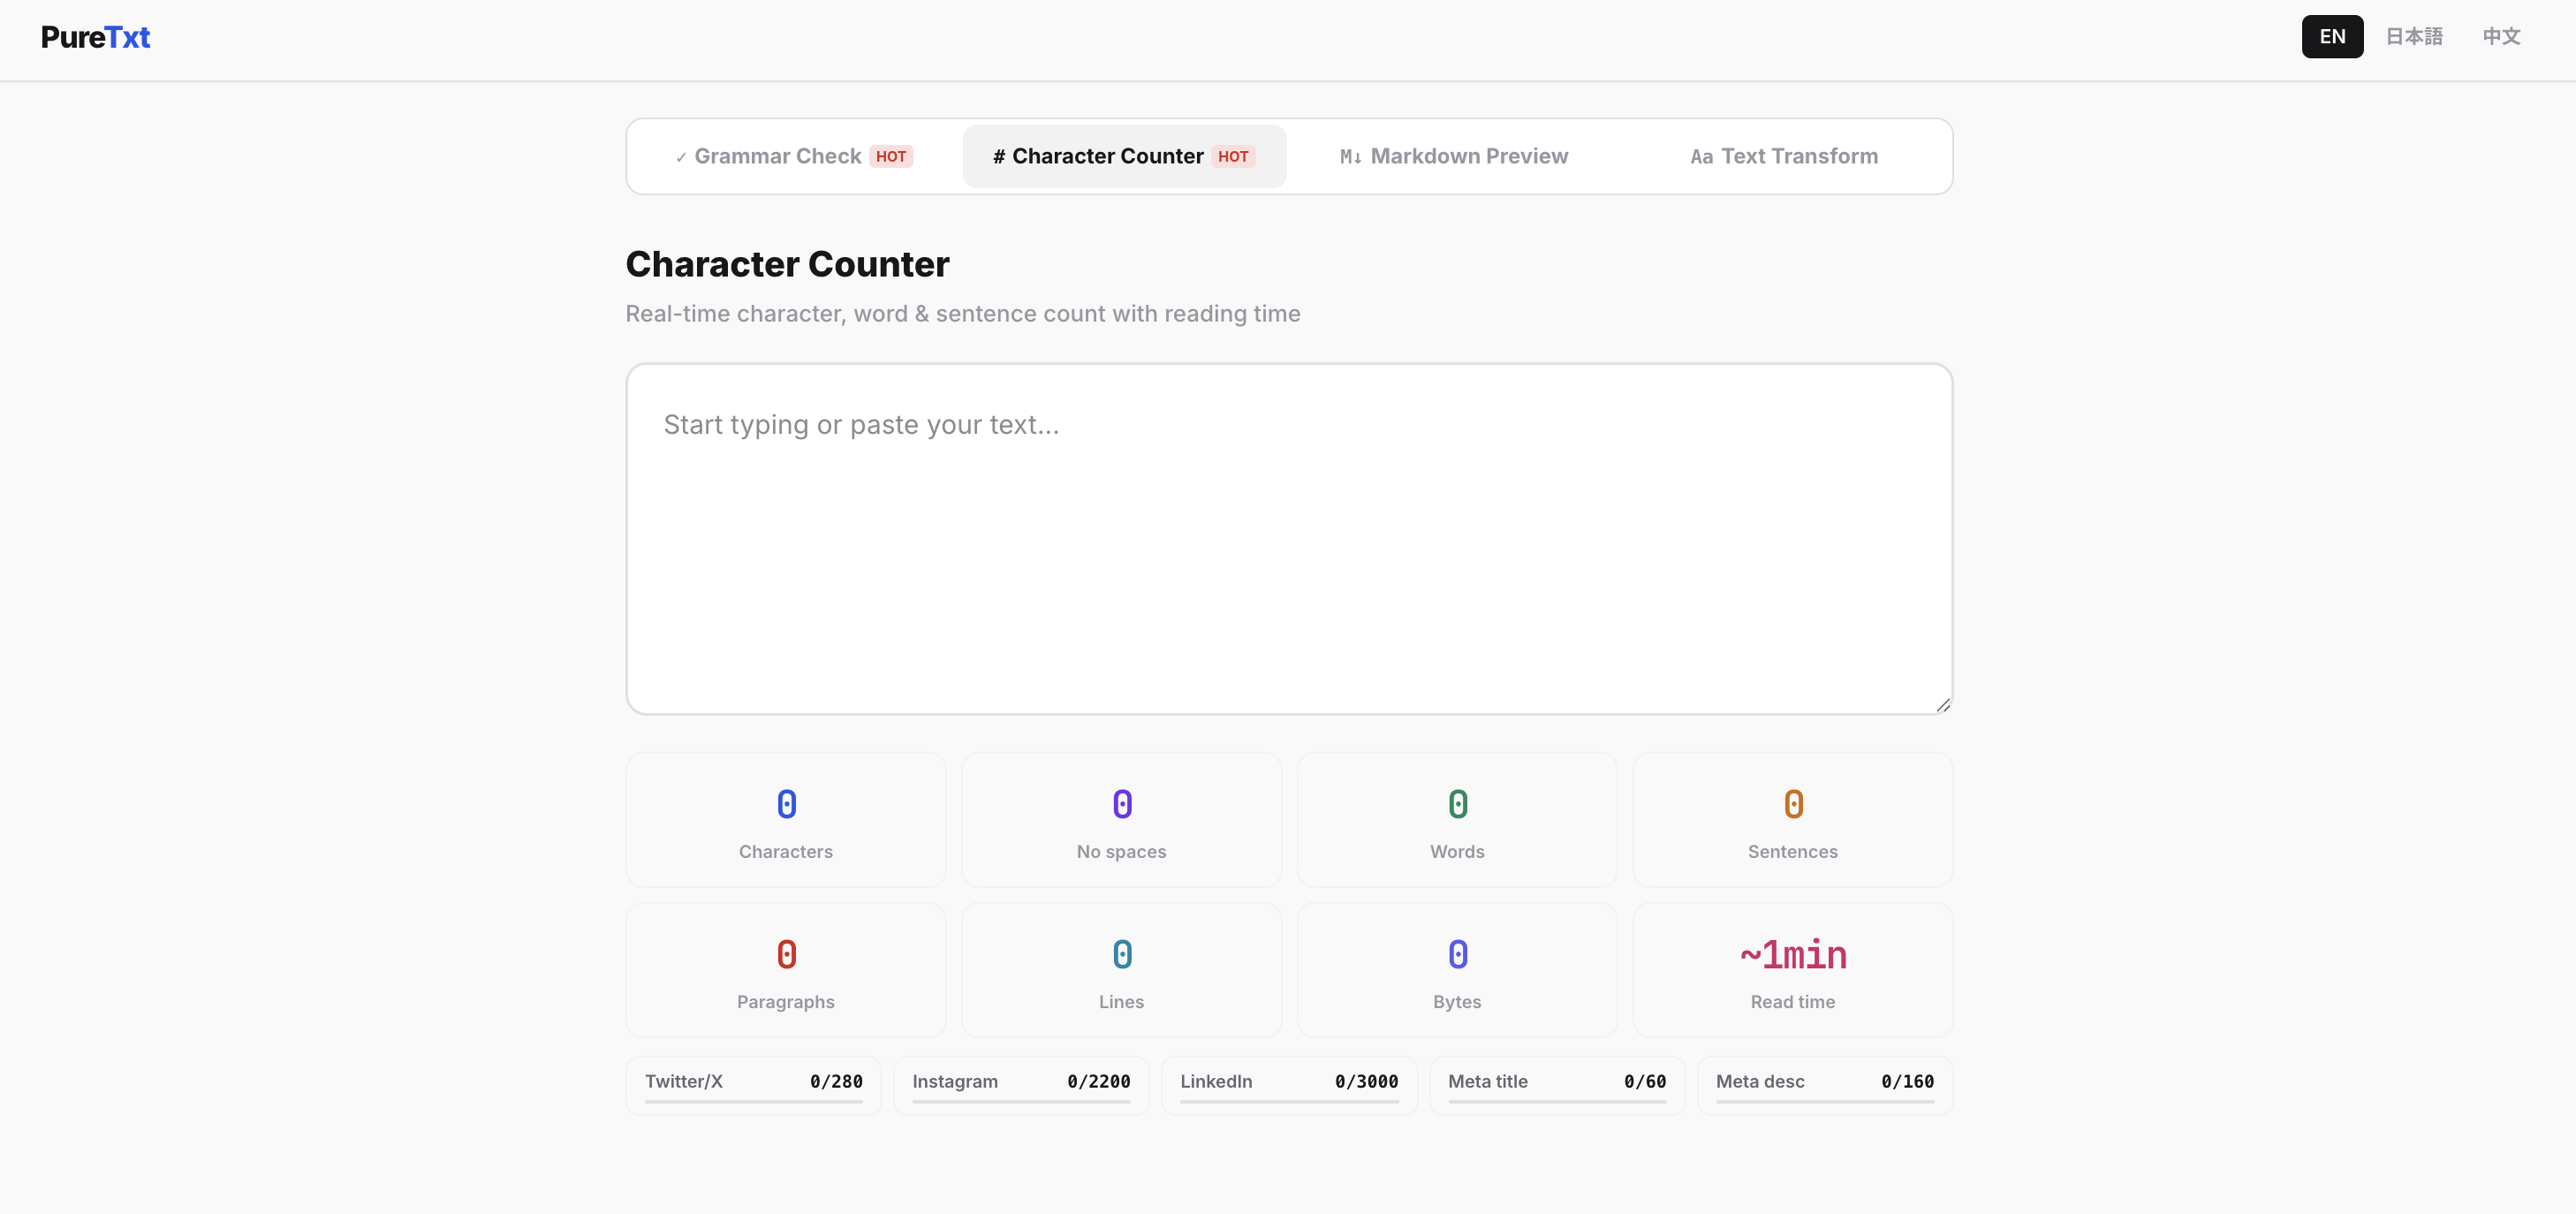Switch language to 中文
Viewport: 2576px width, 1214px height.
(x=2500, y=37)
